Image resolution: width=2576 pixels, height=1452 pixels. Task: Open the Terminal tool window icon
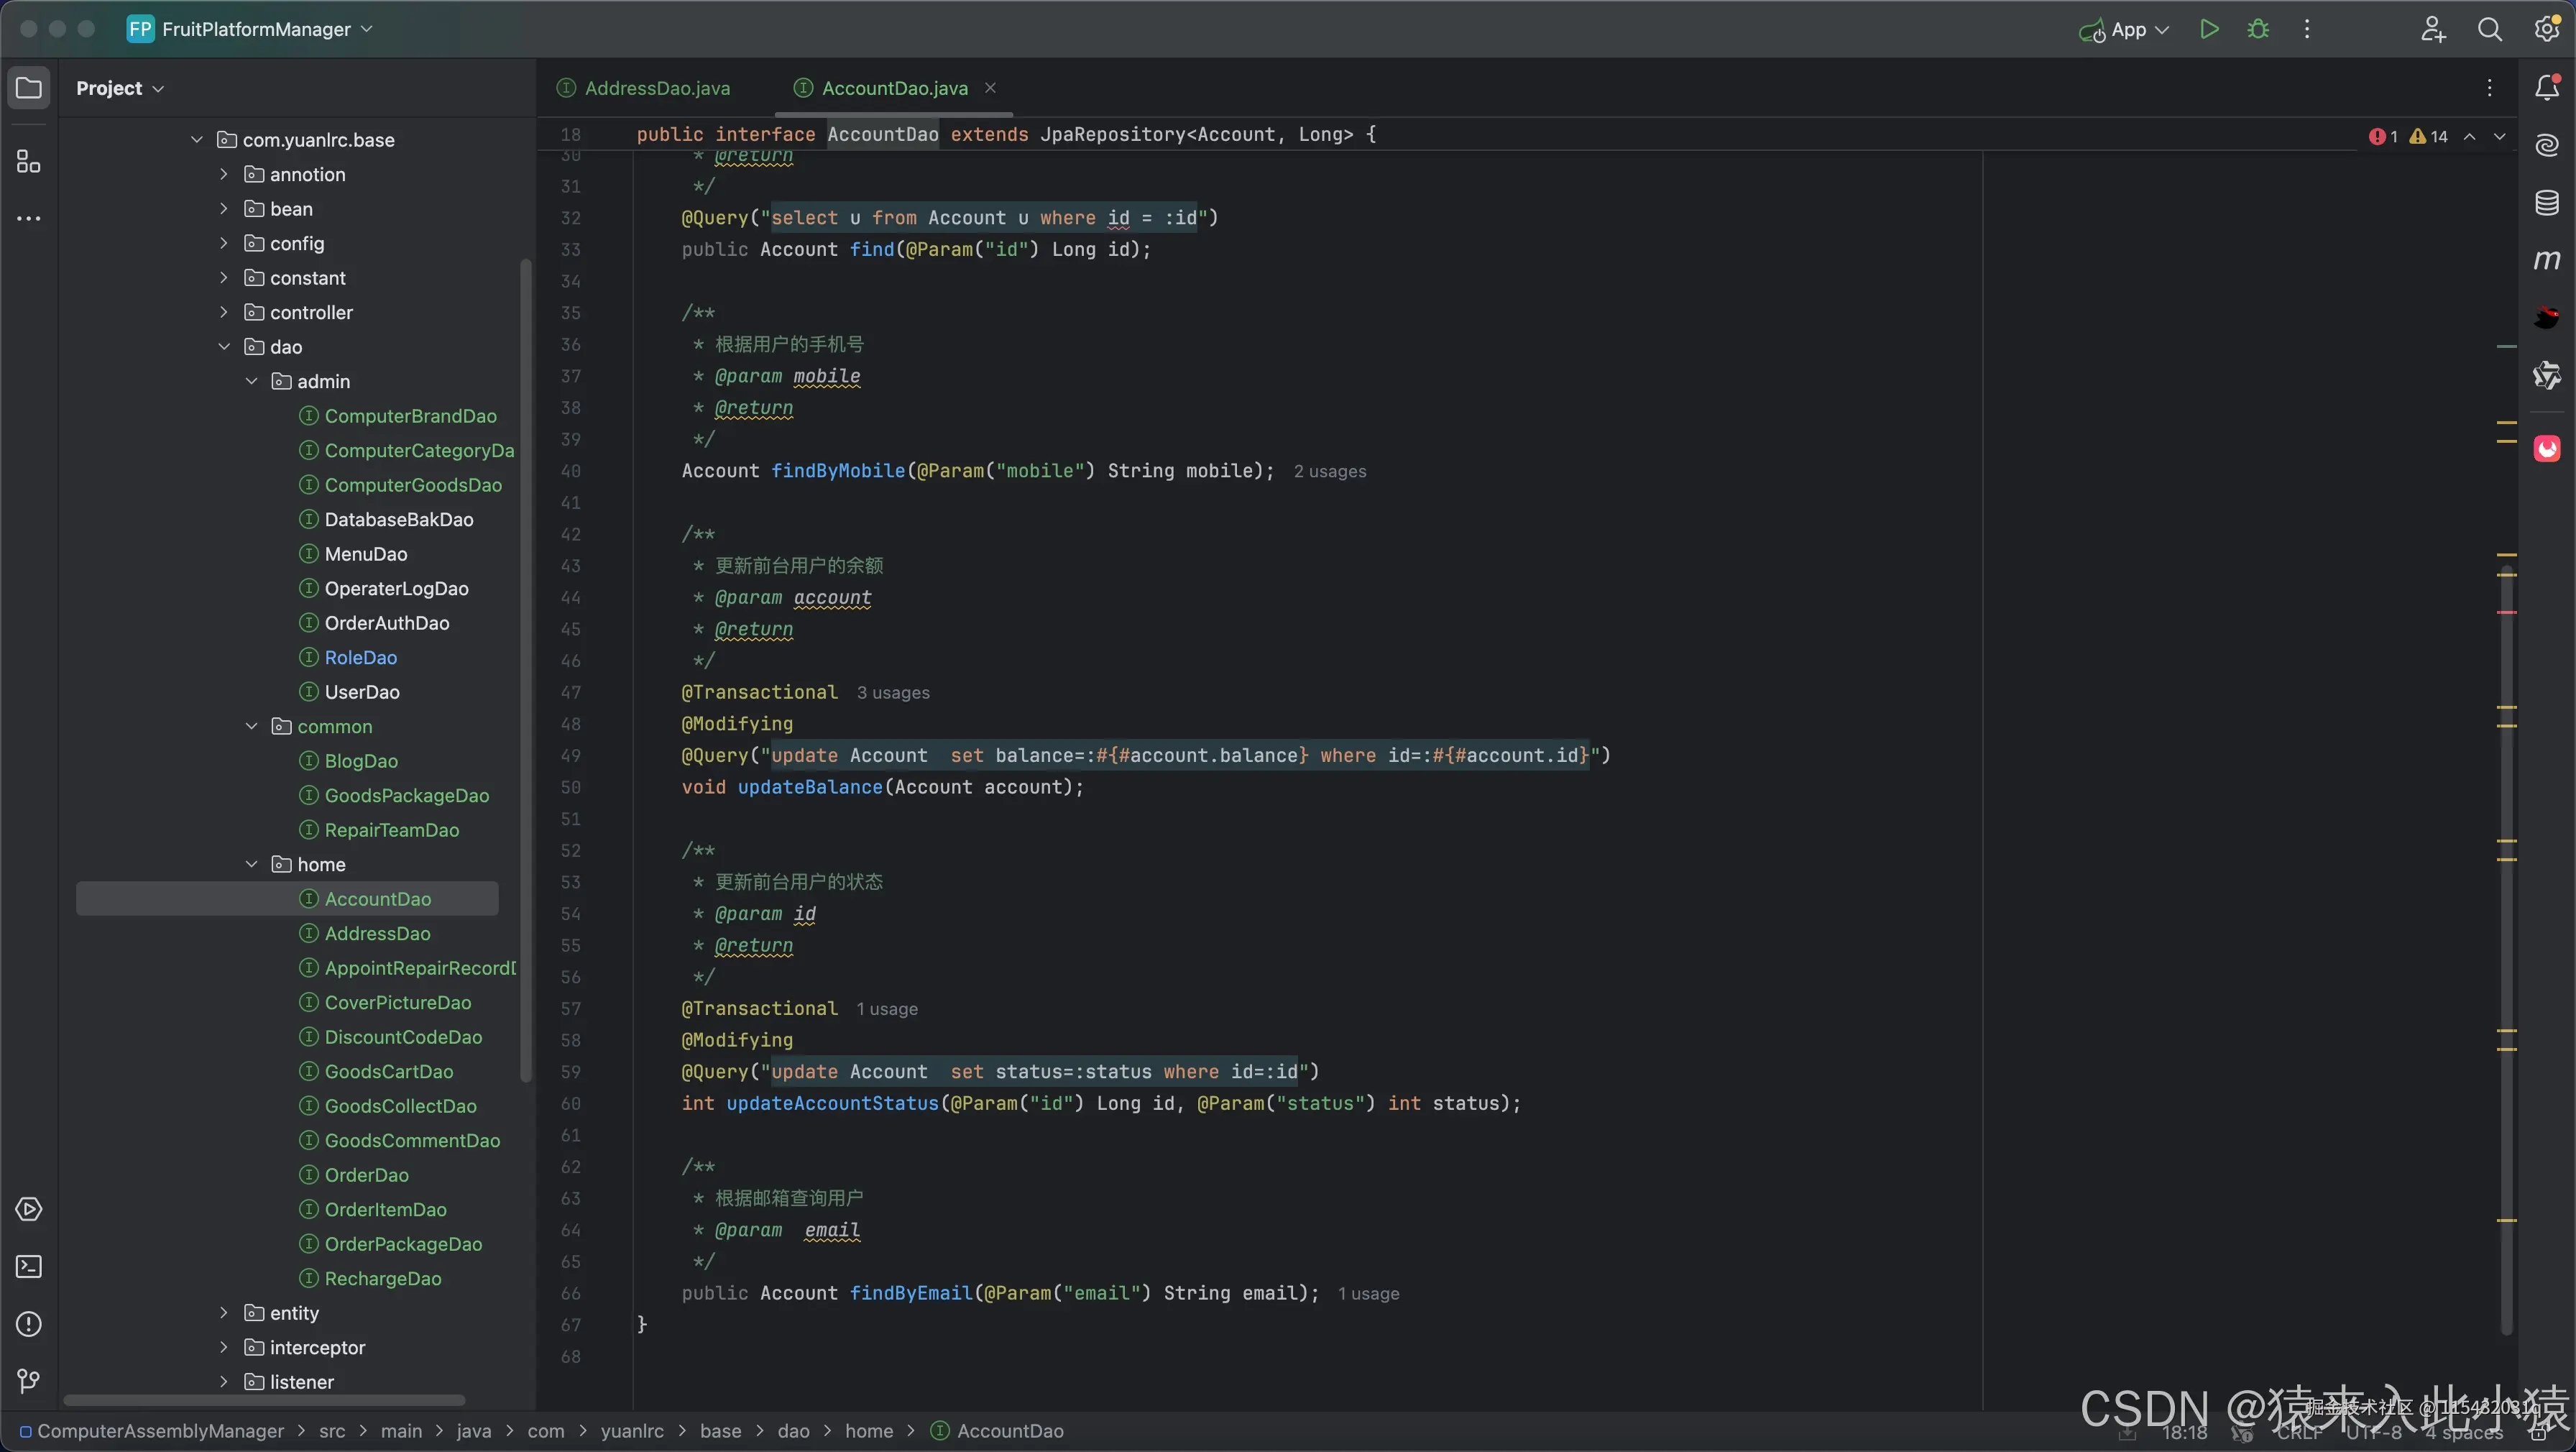(28, 1266)
